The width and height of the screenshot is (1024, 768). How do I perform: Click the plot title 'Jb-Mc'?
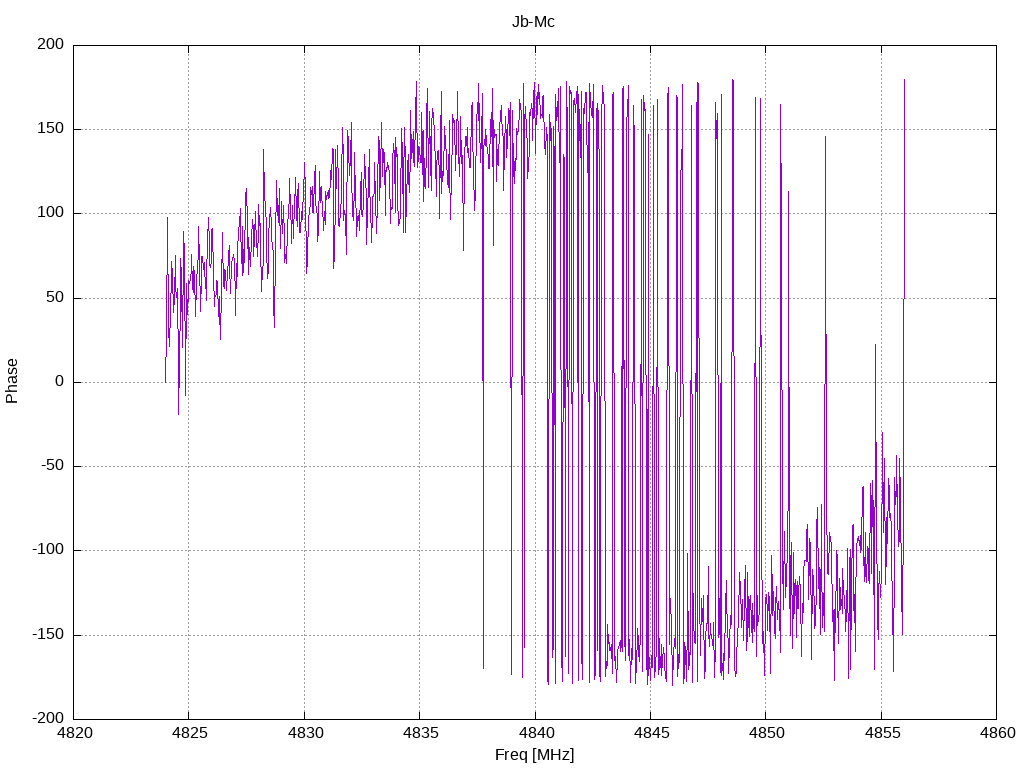pos(533,22)
